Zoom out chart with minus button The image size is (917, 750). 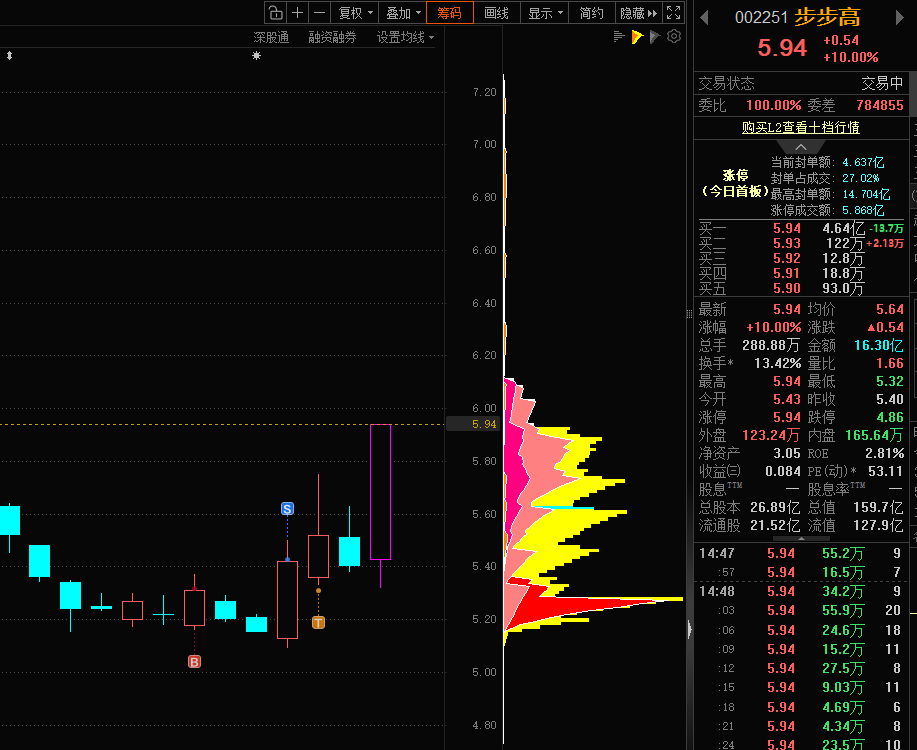pyautogui.click(x=319, y=12)
